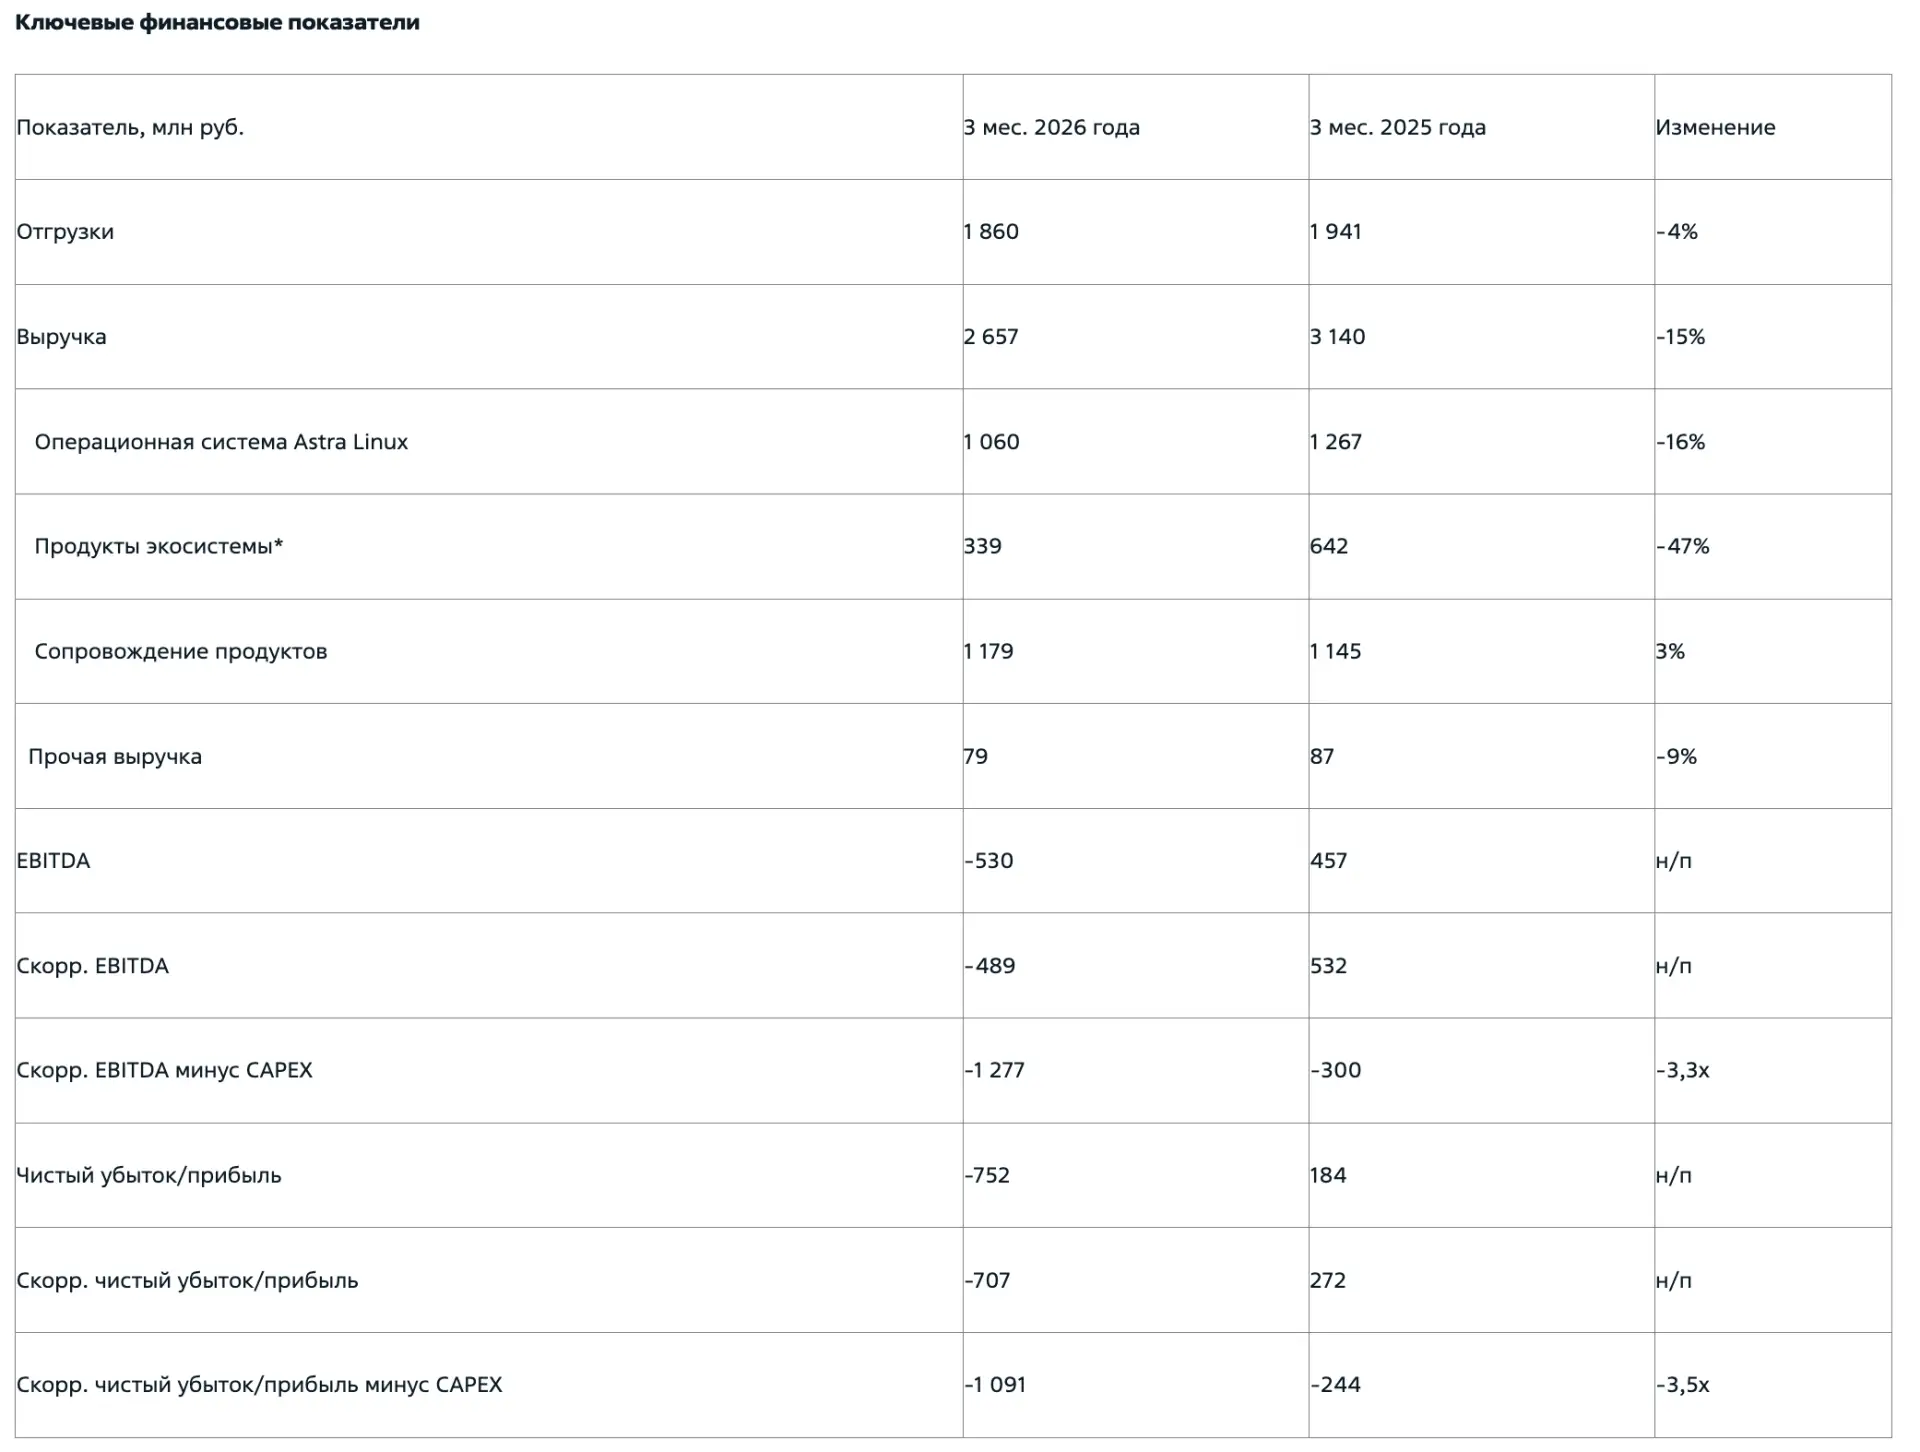Select 'Скорр. EBITDA минус CAPEX' row label
1920x1452 pixels.
(x=165, y=1070)
